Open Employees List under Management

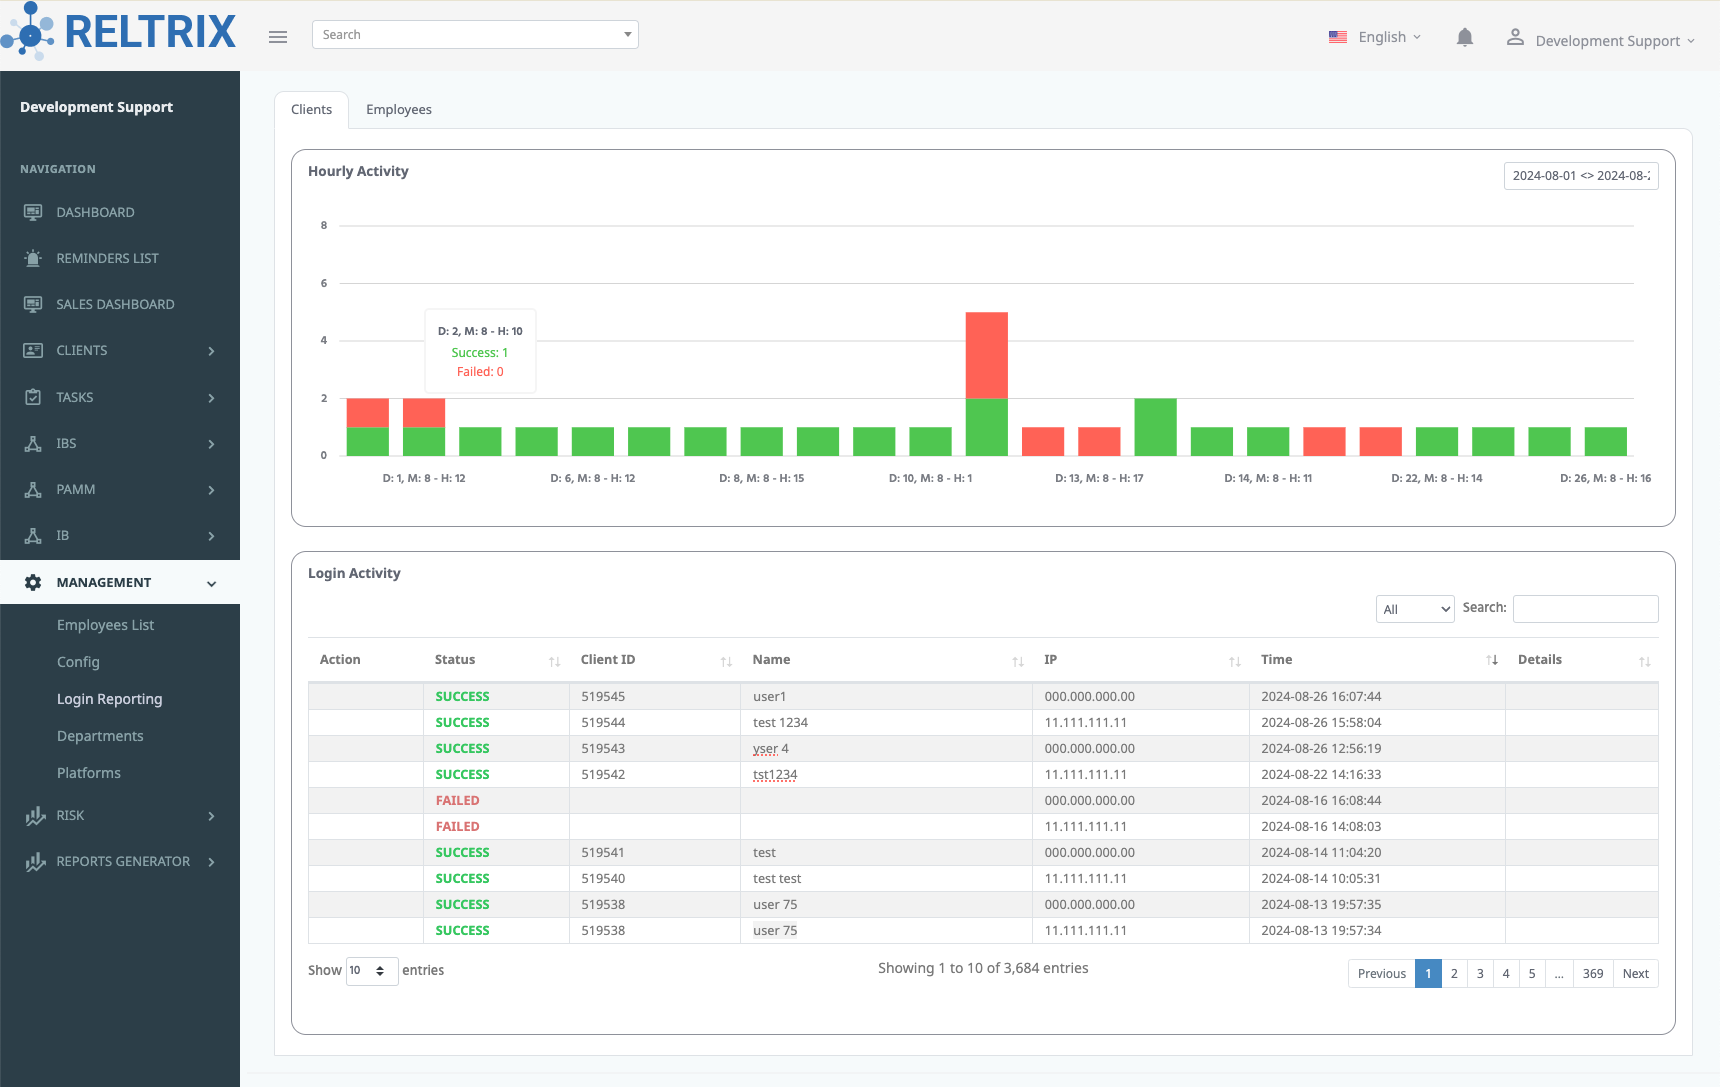105,625
